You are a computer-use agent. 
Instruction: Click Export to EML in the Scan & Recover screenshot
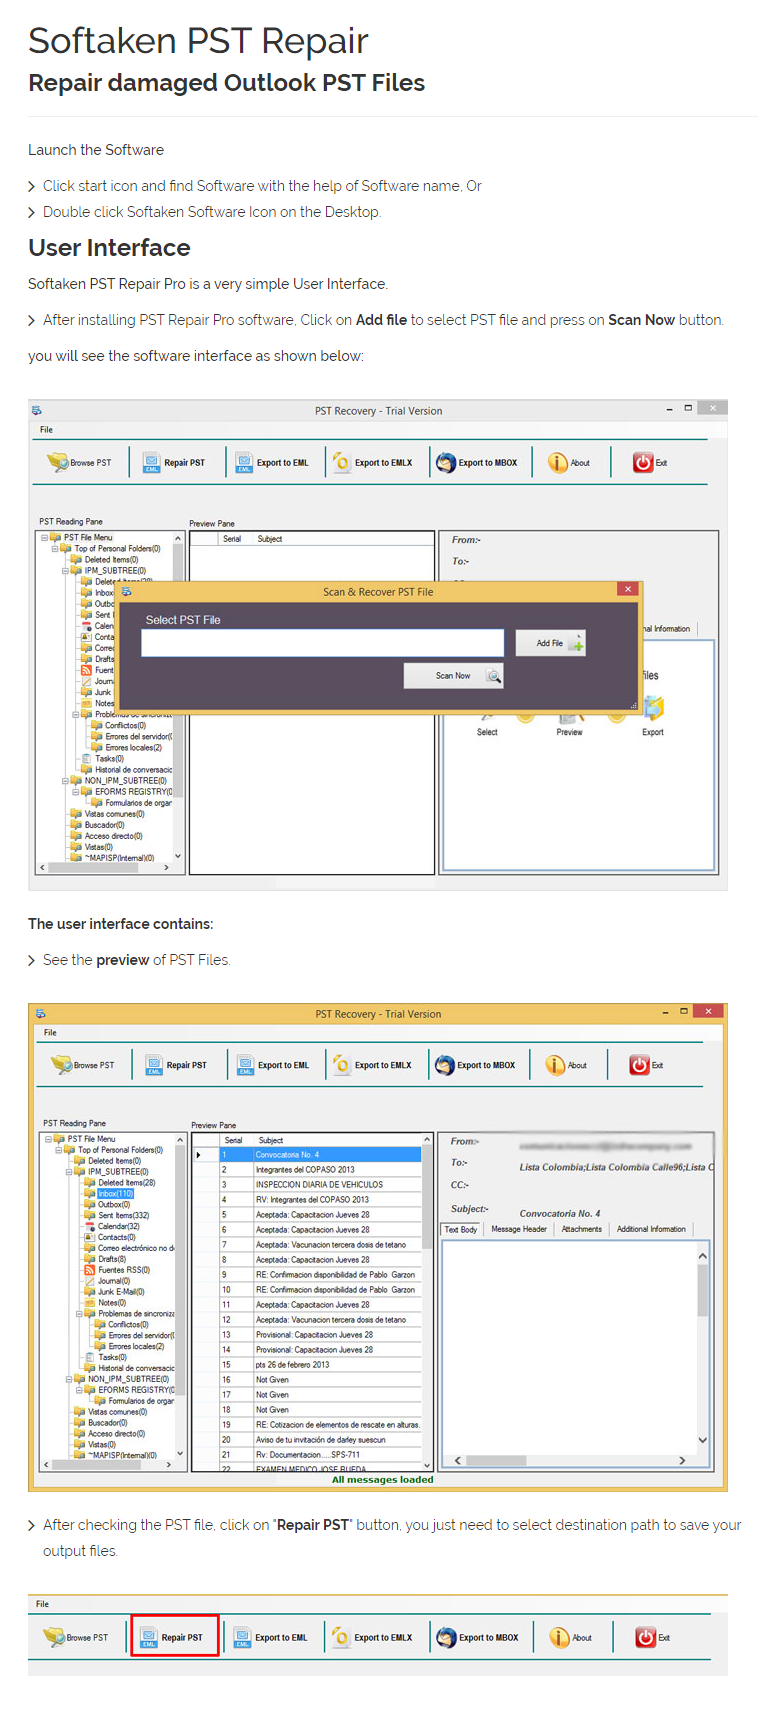point(273,462)
